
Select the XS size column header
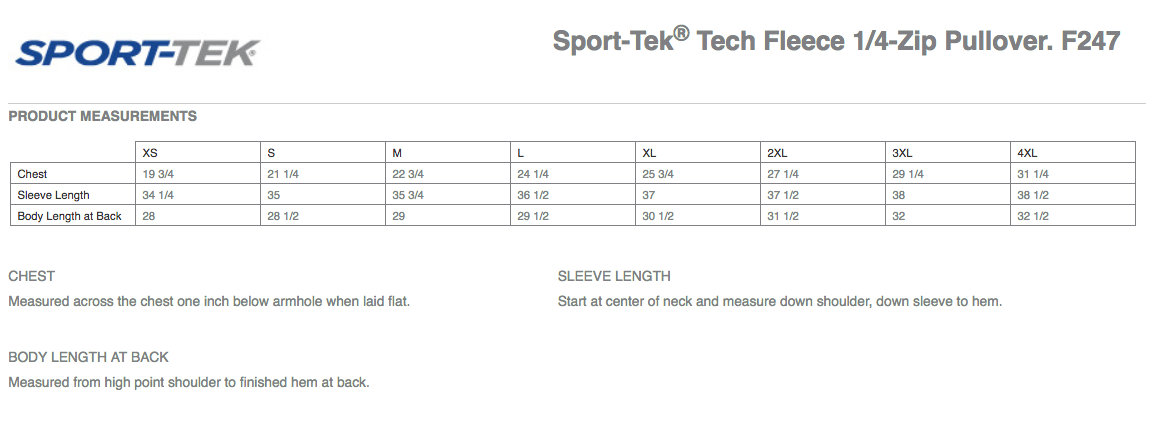click(150, 153)
